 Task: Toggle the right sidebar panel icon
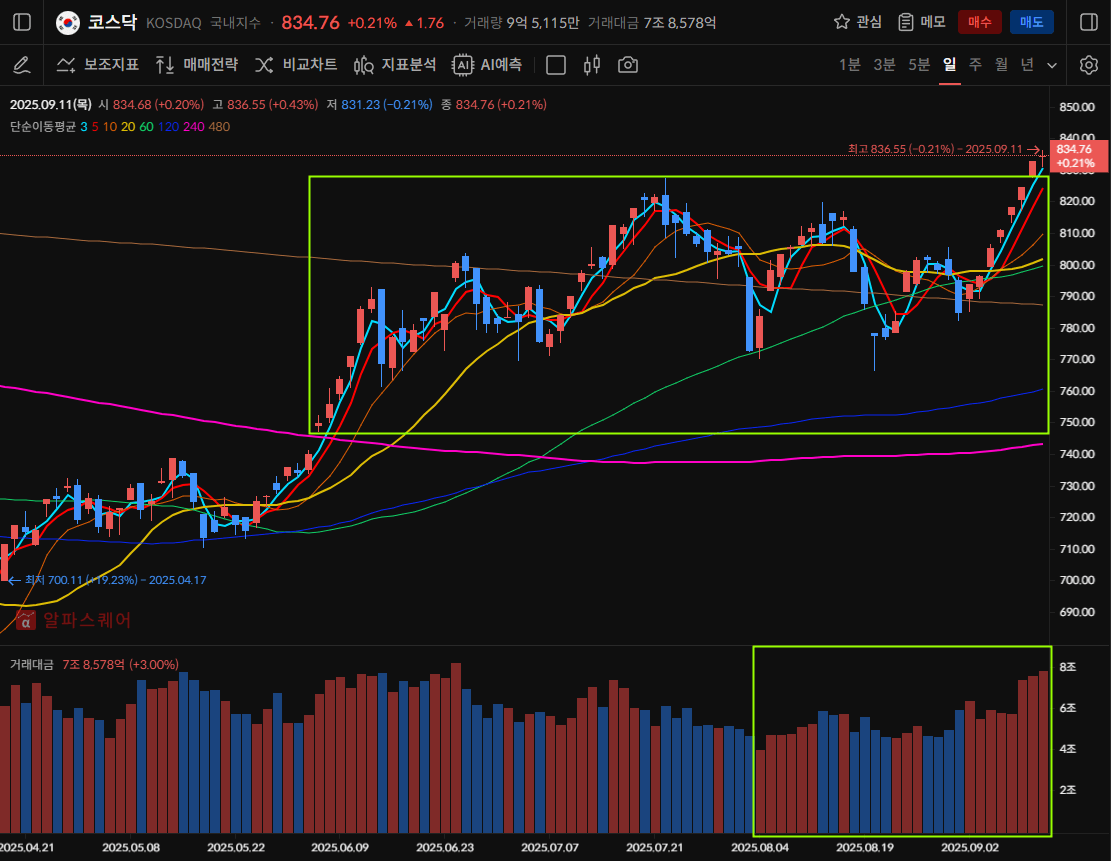coord(1089,23)
